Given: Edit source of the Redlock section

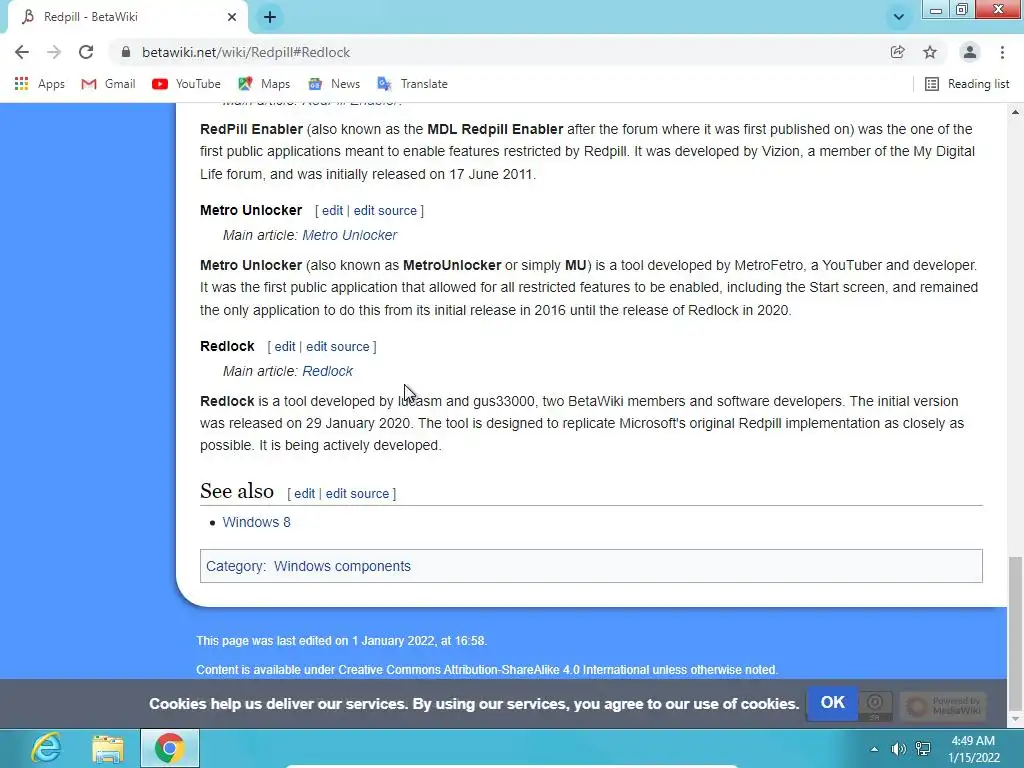Looking at the screenshot, I should (338, 347).
